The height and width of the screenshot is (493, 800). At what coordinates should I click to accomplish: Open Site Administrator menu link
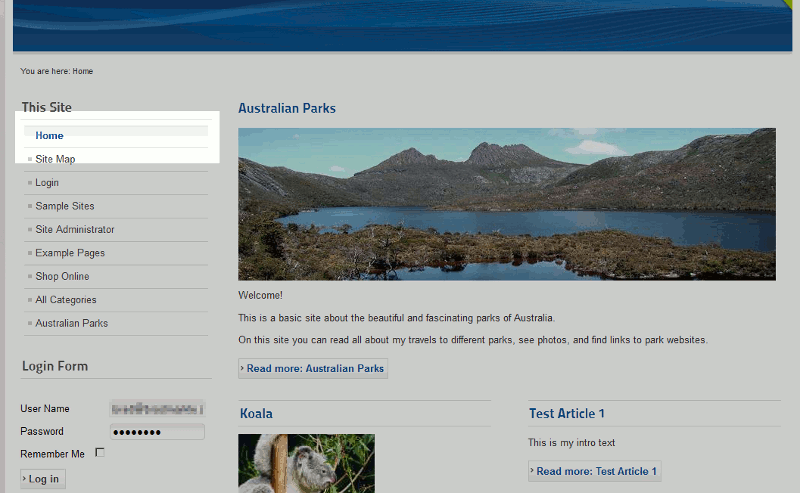pos(75,230)
